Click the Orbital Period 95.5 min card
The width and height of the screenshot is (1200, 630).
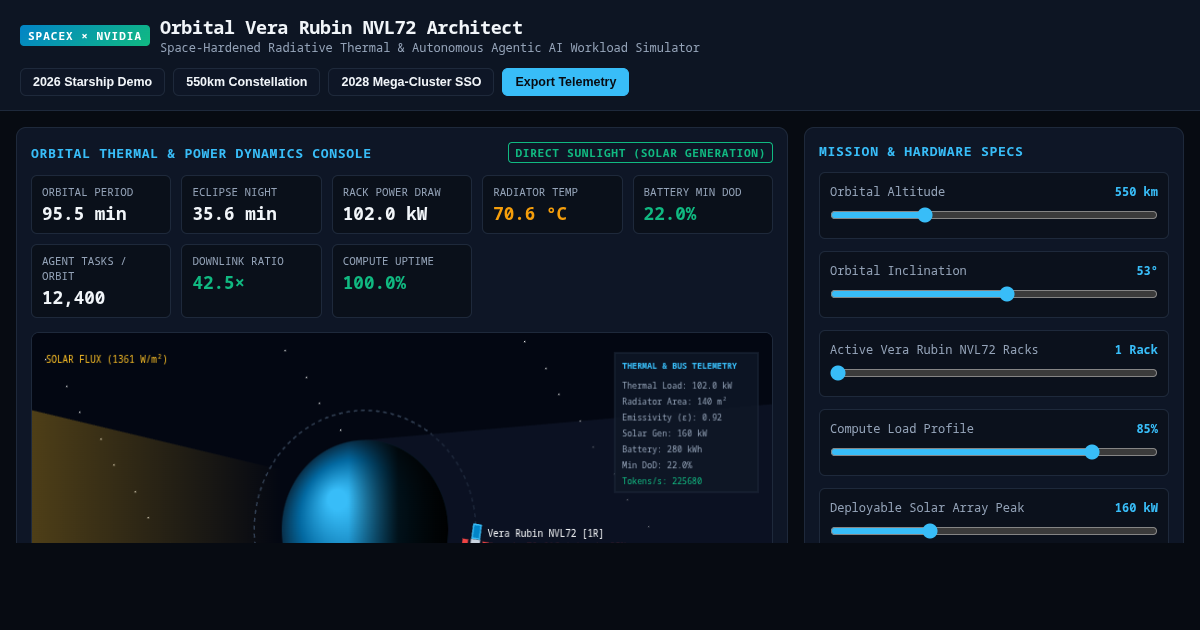101,205
